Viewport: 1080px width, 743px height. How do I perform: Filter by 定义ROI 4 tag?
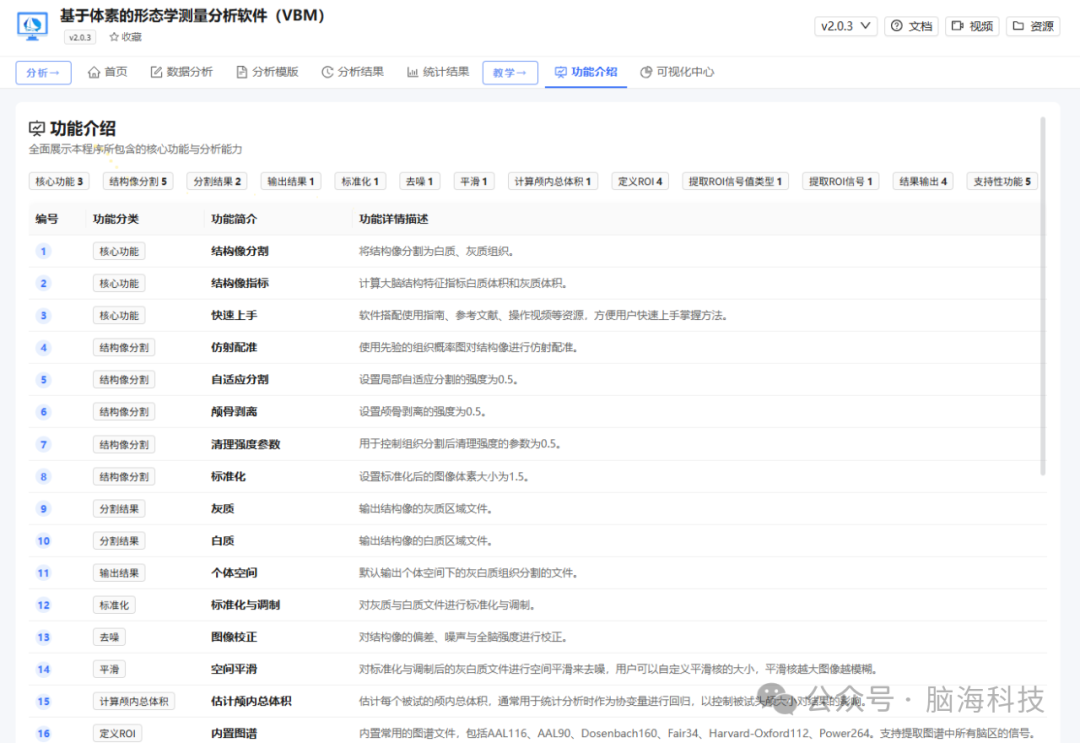pyautogui.click(x=640, y=181)
